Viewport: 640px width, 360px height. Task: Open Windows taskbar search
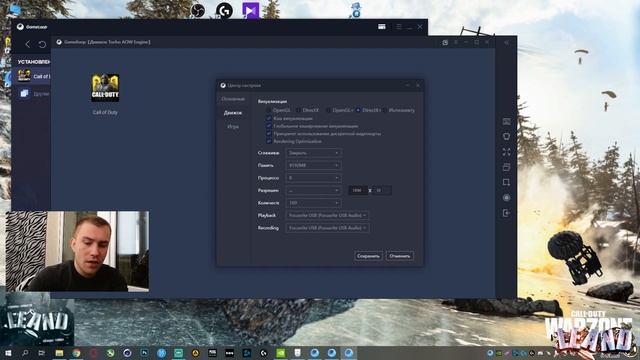(25, 353)
